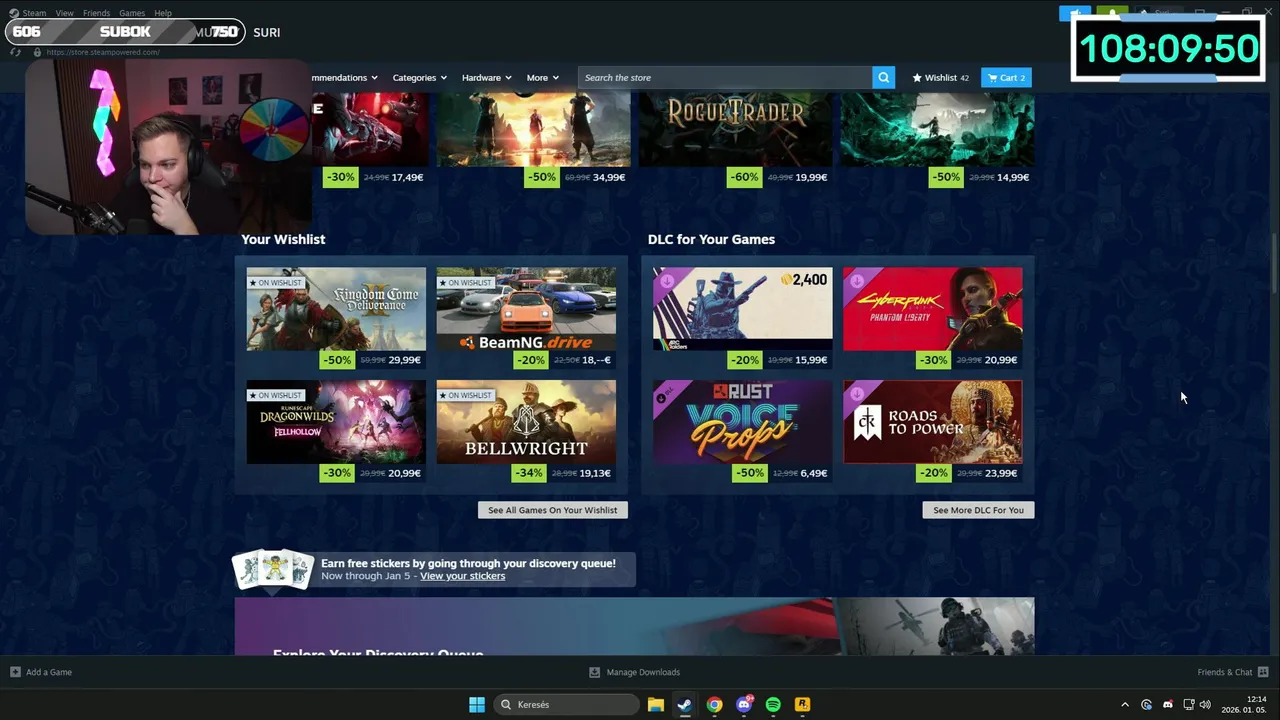The width and height of the screenshot is (1280, 720).
Task: Click the Rogue Trader 19,99€ price
Action: click(811, 177)
